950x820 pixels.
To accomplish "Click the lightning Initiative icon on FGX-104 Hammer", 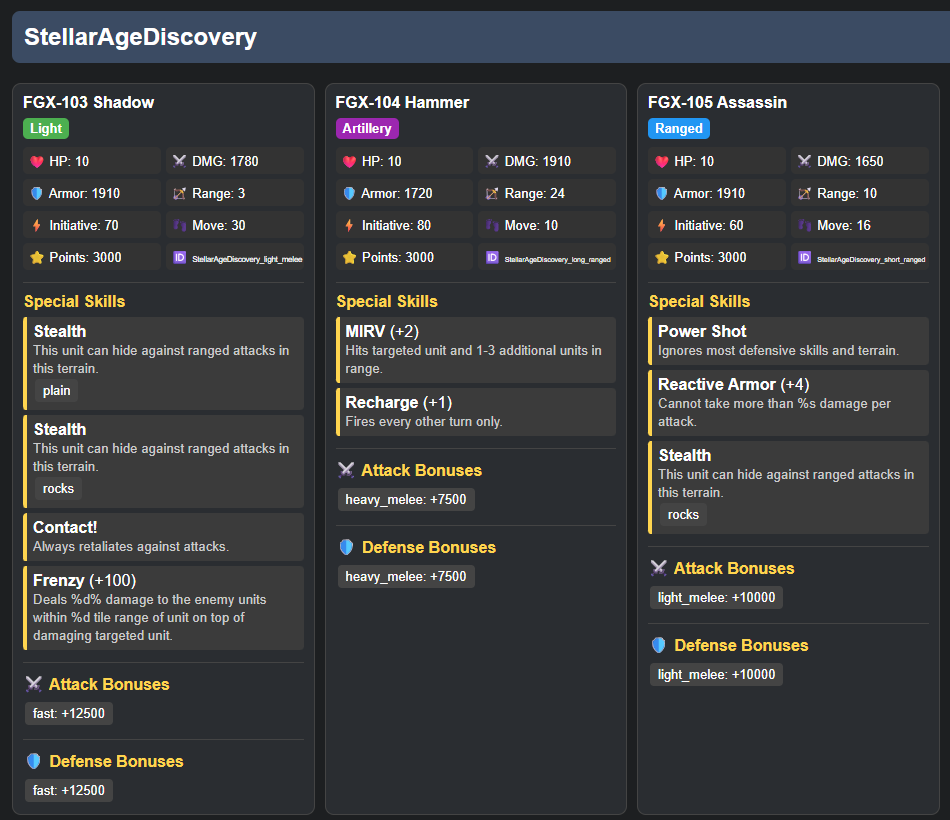I will [x=350, y=225].
